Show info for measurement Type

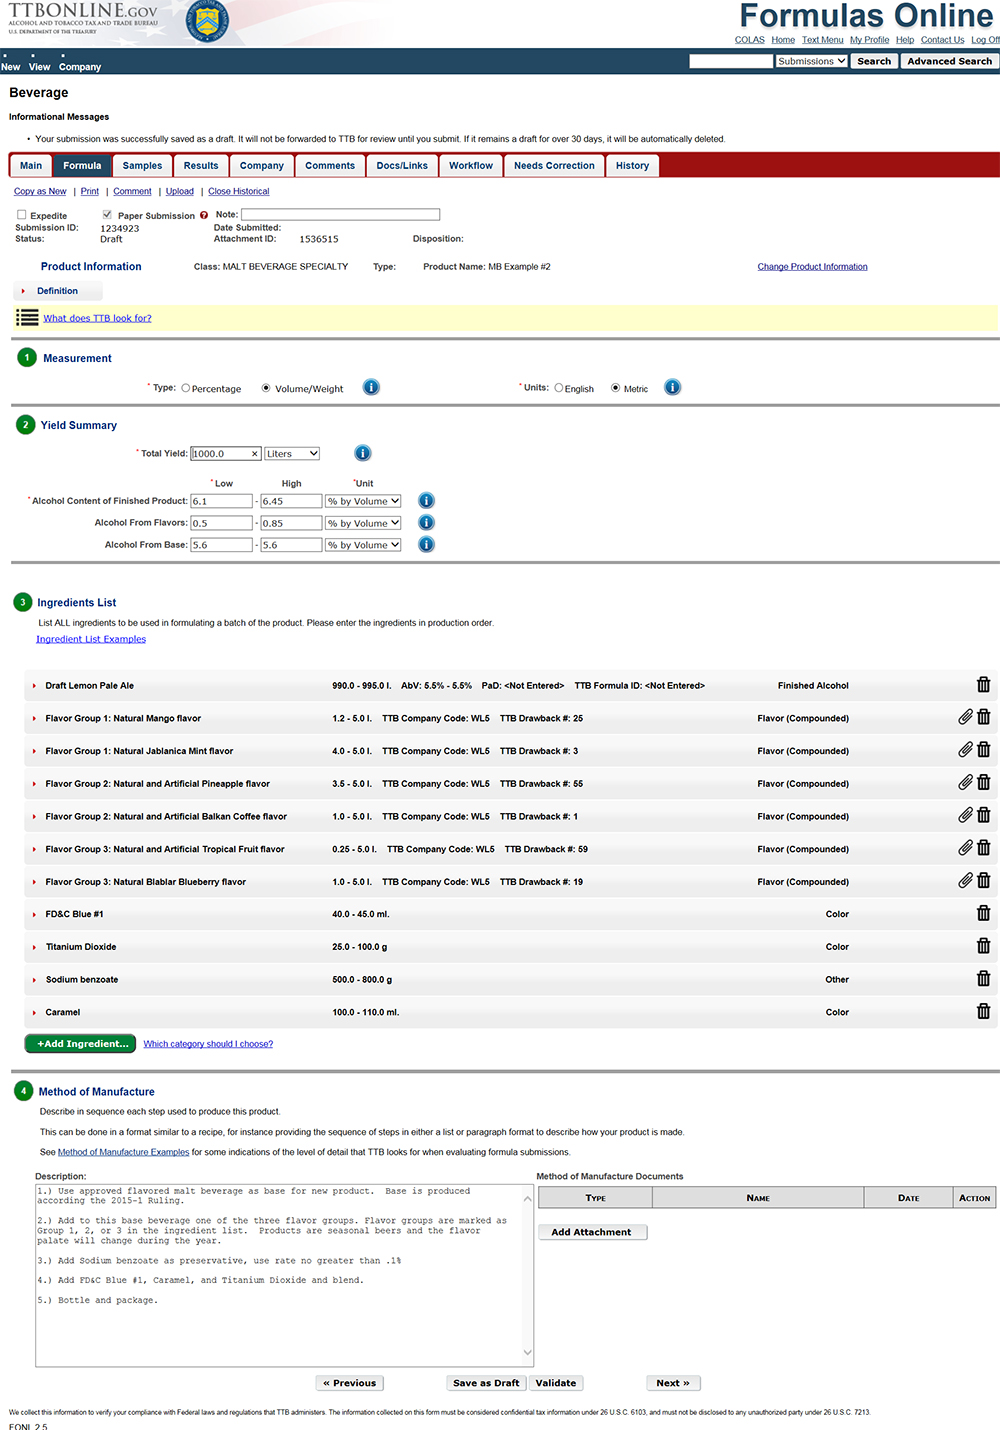coord(371,387)
